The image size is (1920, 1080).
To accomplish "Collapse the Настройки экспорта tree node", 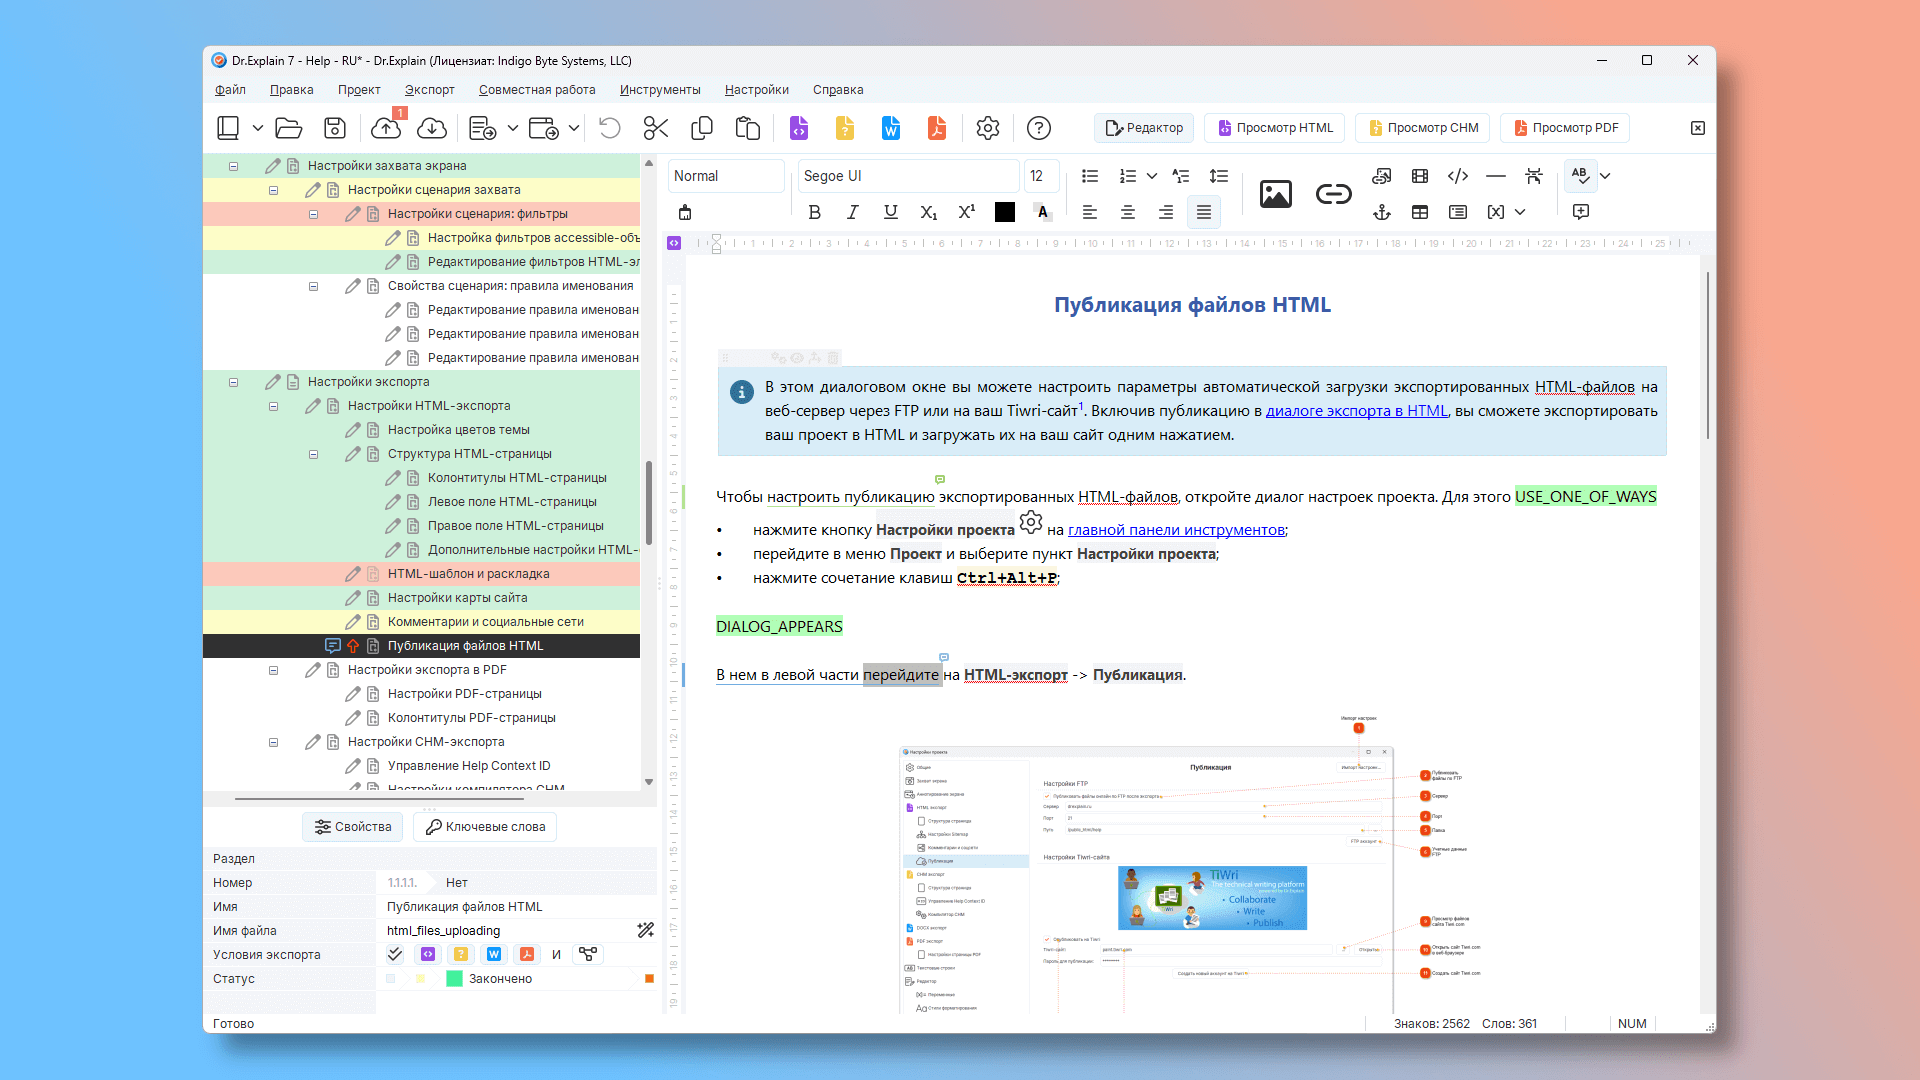I will pyautogui.click(x=233, y=382).
